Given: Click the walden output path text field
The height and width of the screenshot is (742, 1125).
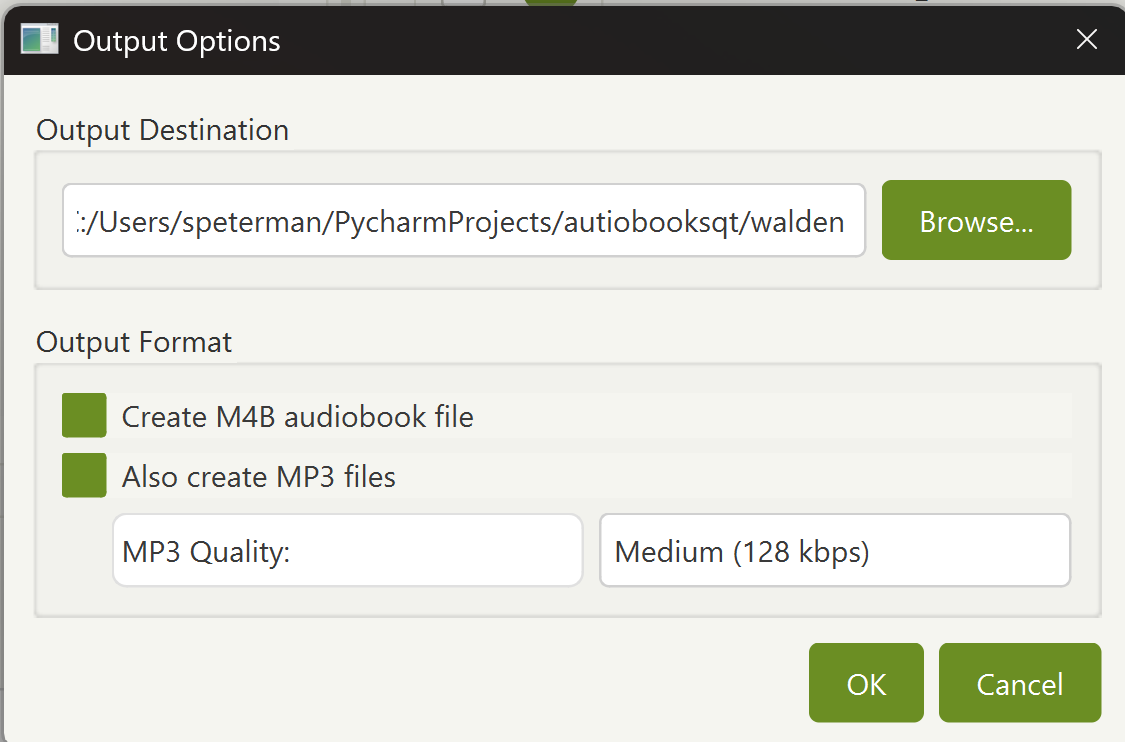Looking at the screenshot, I should point(463,221).
